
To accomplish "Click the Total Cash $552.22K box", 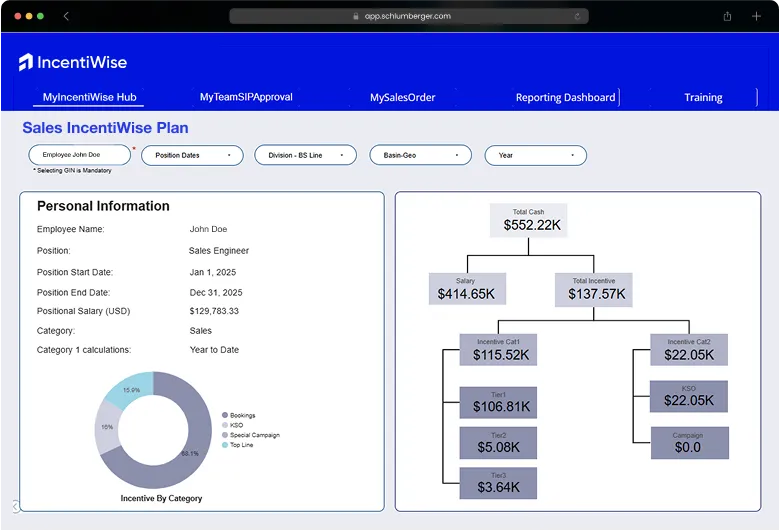I will (528, 220).
